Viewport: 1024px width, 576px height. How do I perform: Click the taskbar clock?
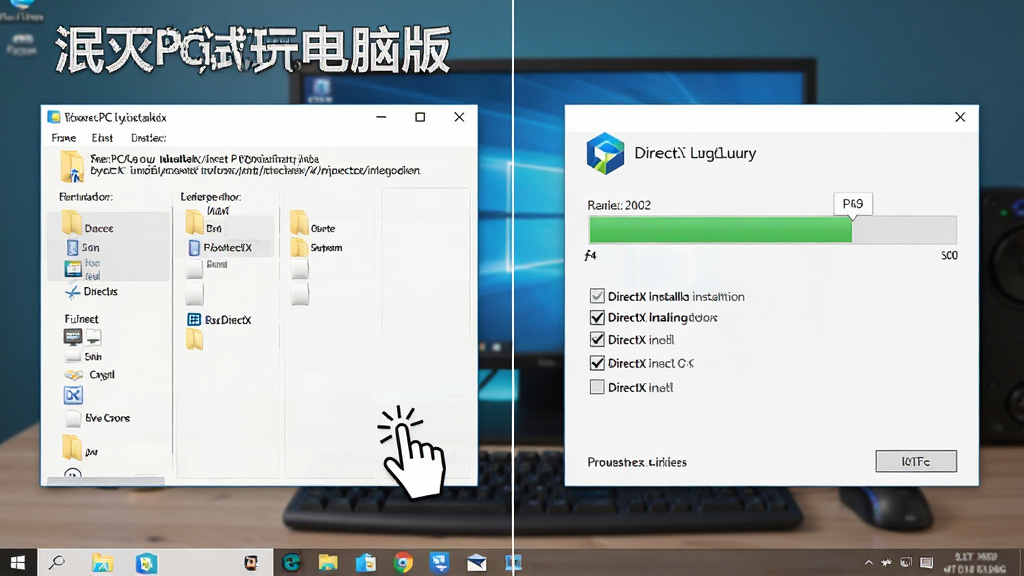pyautogui.click(x=974, y=563)
